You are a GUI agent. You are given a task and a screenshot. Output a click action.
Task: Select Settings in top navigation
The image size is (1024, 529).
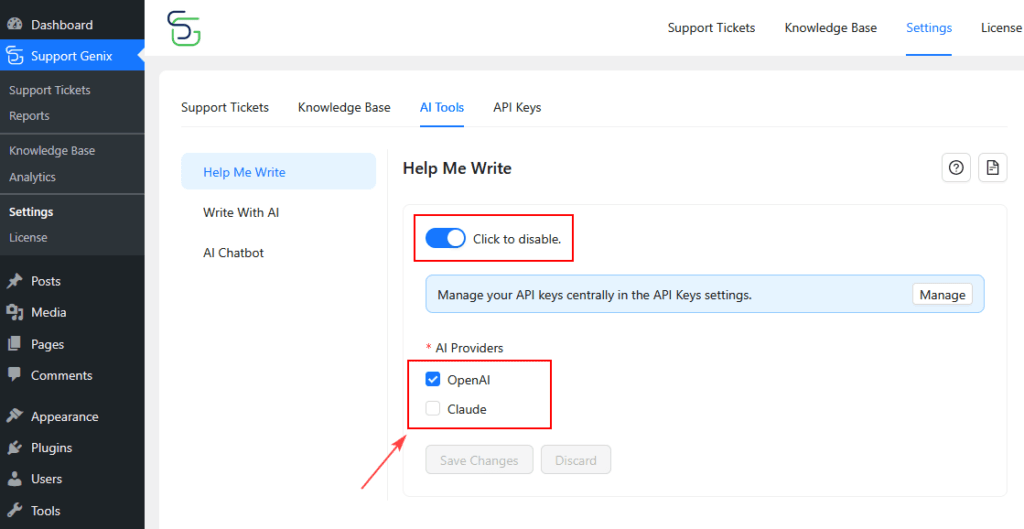[x=929, y=28]
